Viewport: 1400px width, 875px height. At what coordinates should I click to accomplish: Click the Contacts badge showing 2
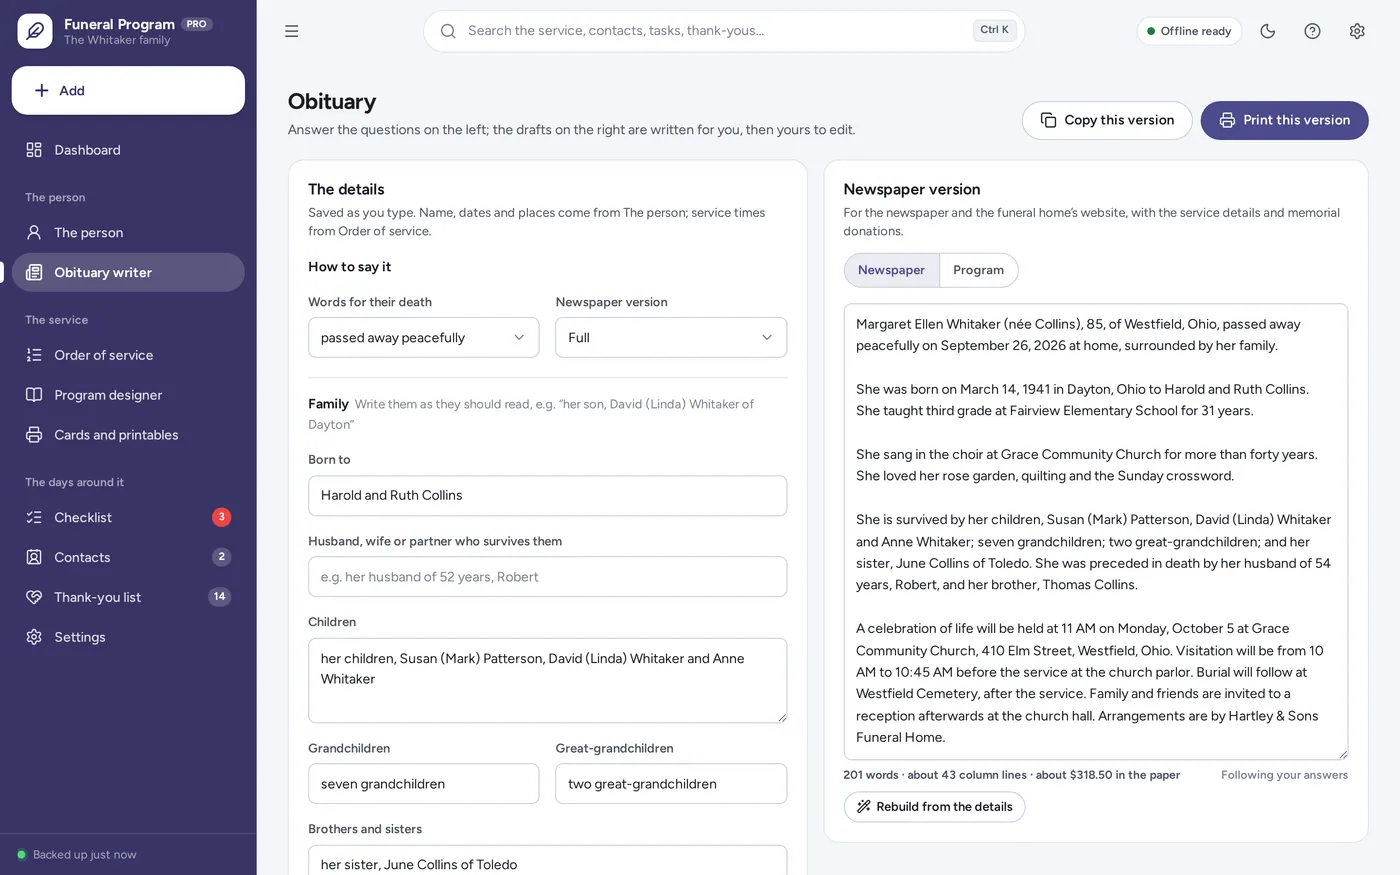[222, 557]
